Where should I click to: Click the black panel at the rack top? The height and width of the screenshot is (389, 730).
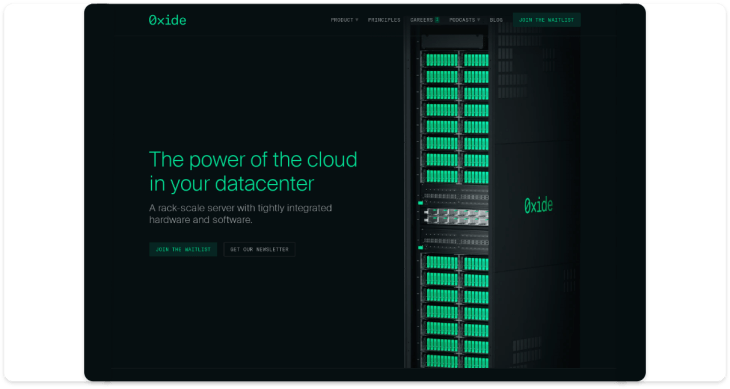452,41
